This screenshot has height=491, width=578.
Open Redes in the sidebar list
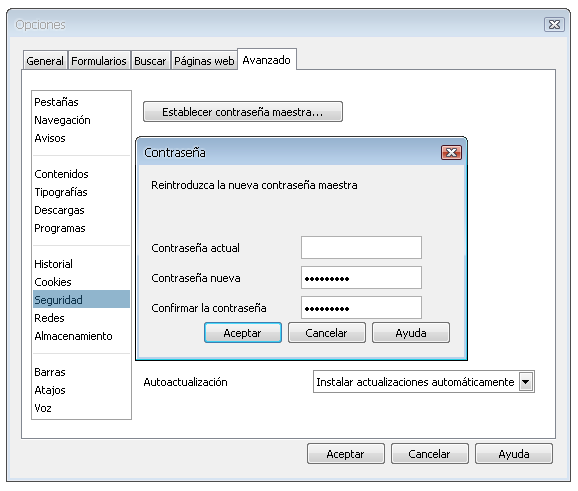pos(81,318)
